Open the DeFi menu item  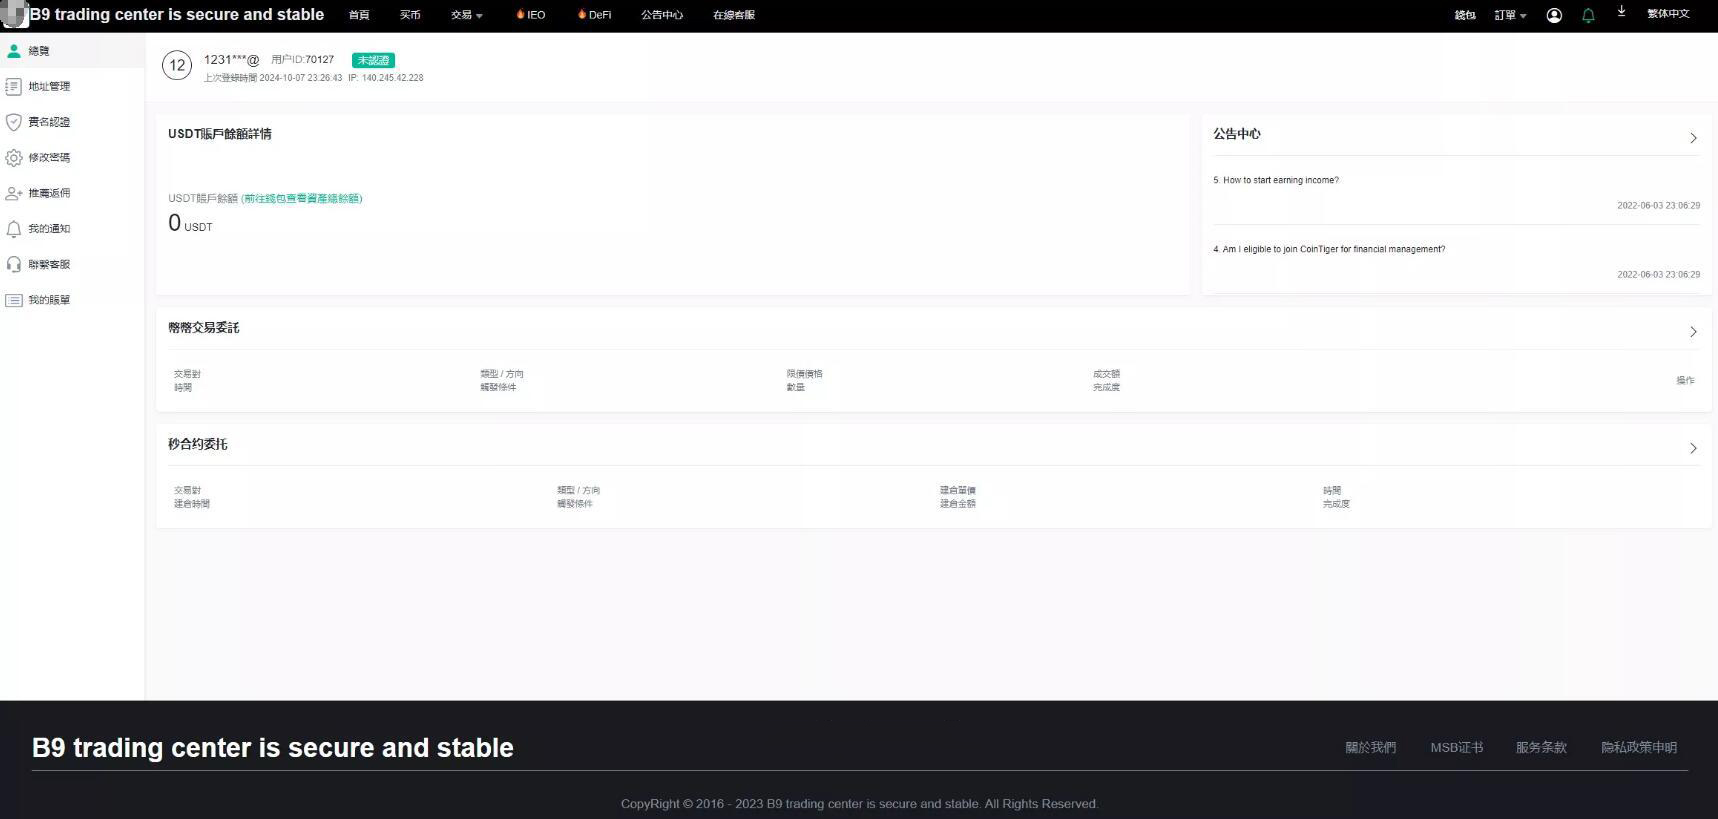(595, 15)
